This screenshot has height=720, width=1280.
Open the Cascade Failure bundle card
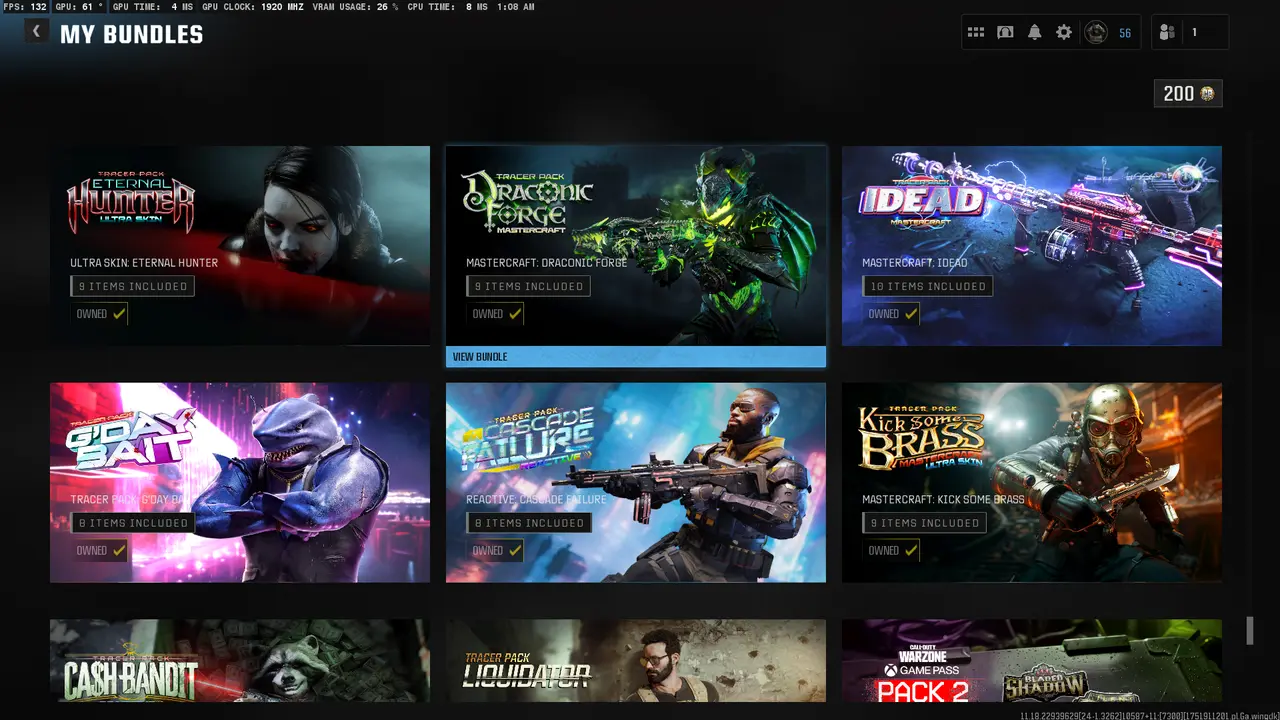(636, 482)
